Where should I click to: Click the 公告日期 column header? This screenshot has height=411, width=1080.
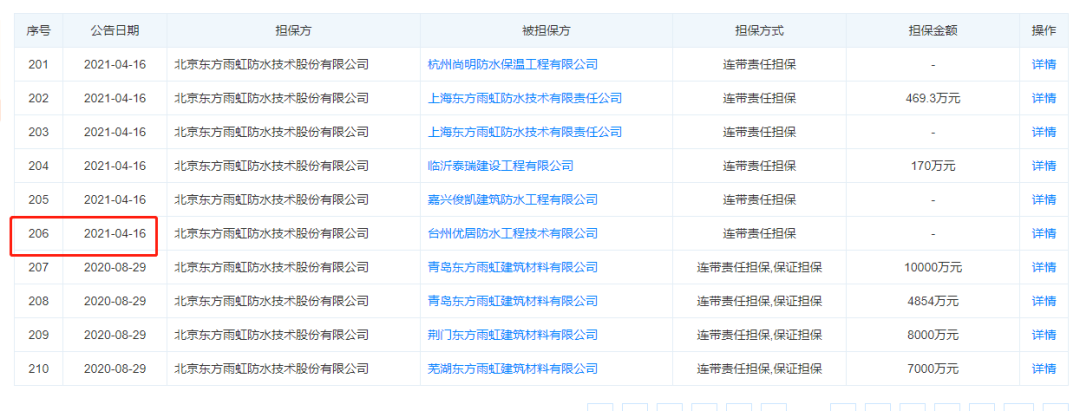115,30
